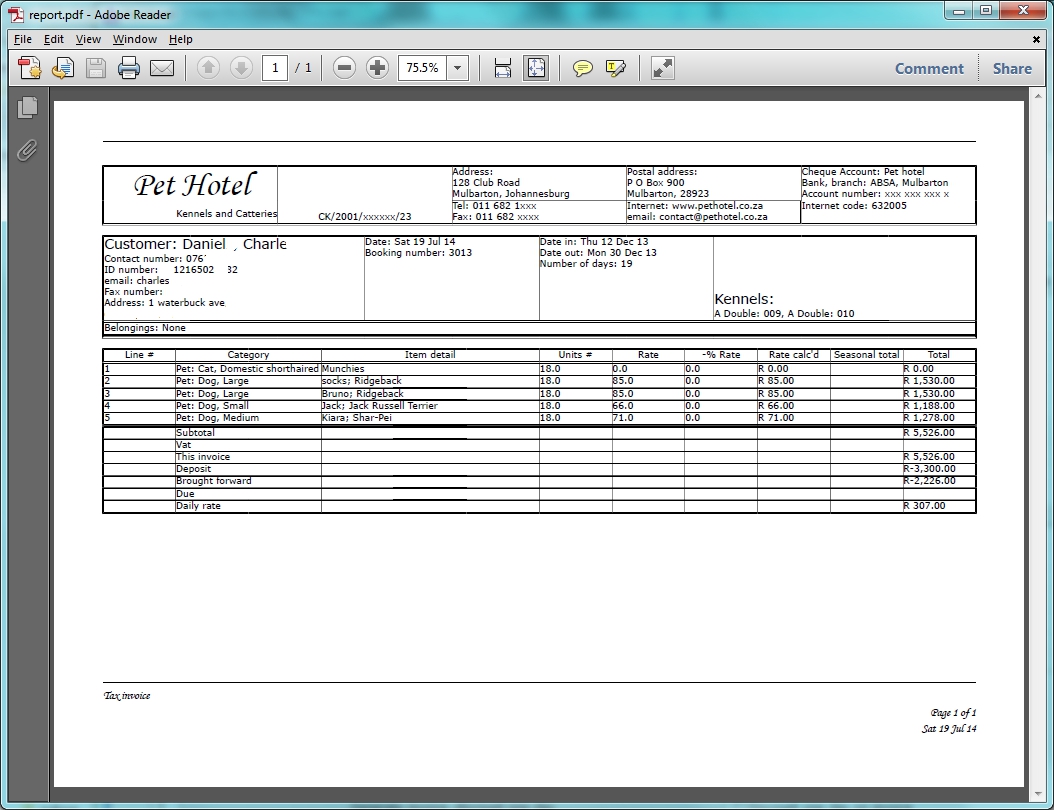Toggle fit to window width scrolling

[x=502, y=68]
